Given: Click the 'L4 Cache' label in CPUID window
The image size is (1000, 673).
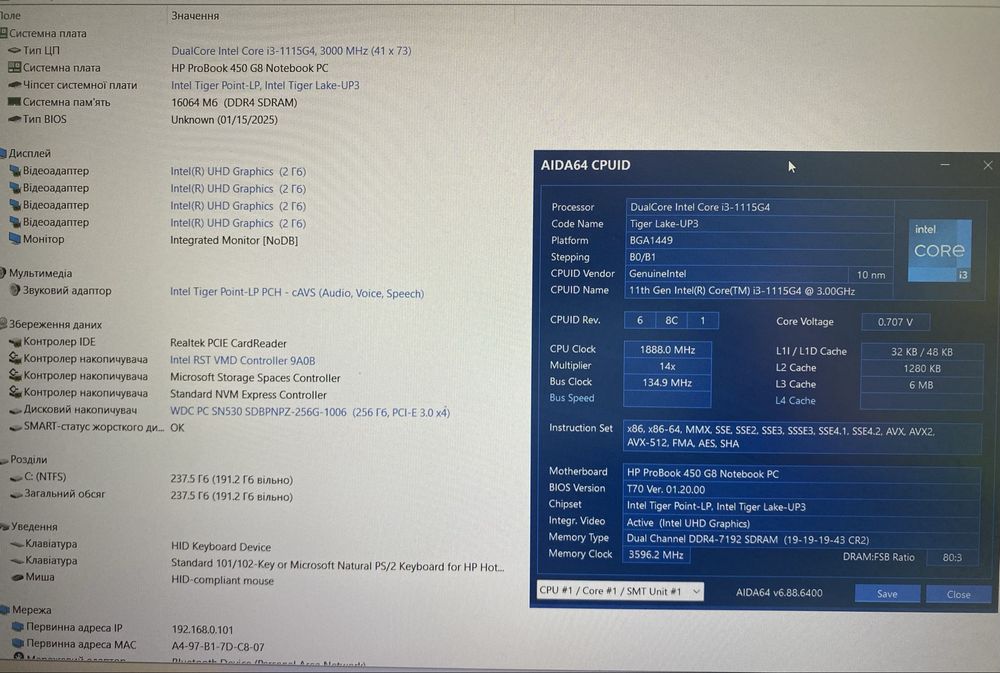Looking at the screenshot, I should click(795, 401).
